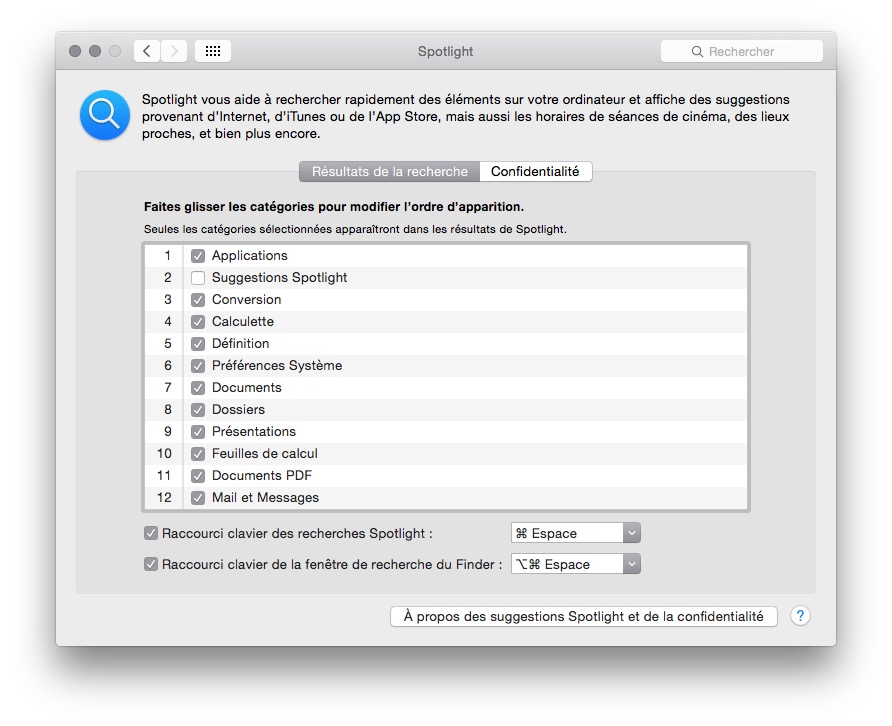Toggle the Feuilles de calcul checkbox
This screenshot has width=892, height=726.
tap(198, 454)
